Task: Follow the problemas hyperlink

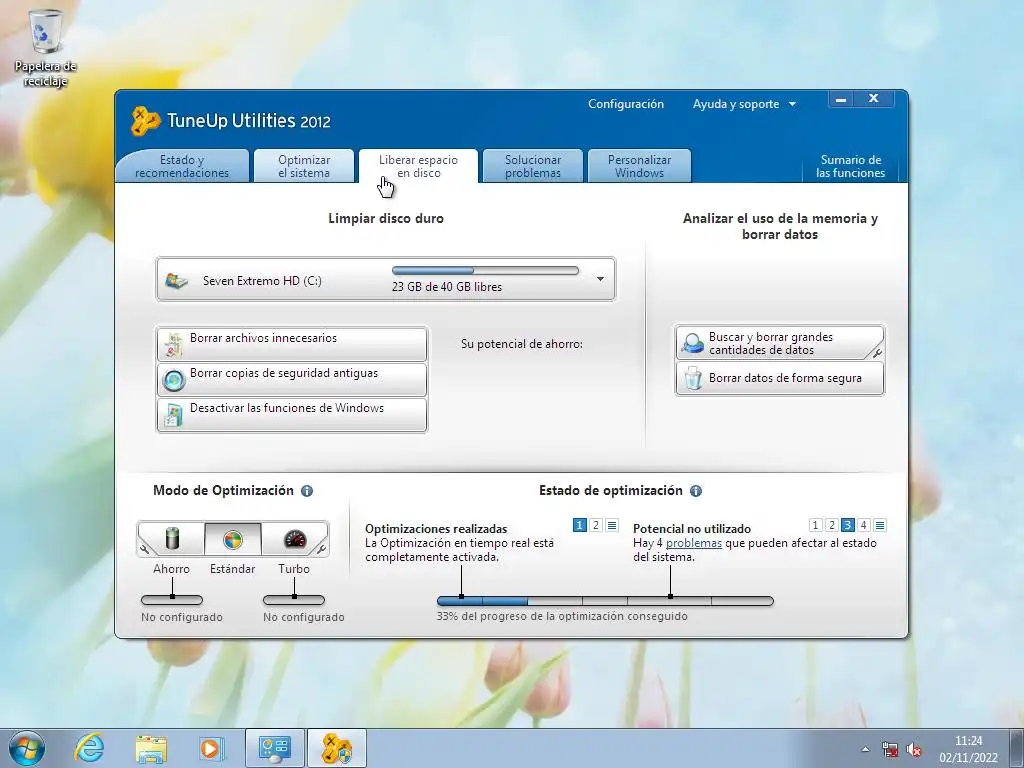Action: (694, 543)
